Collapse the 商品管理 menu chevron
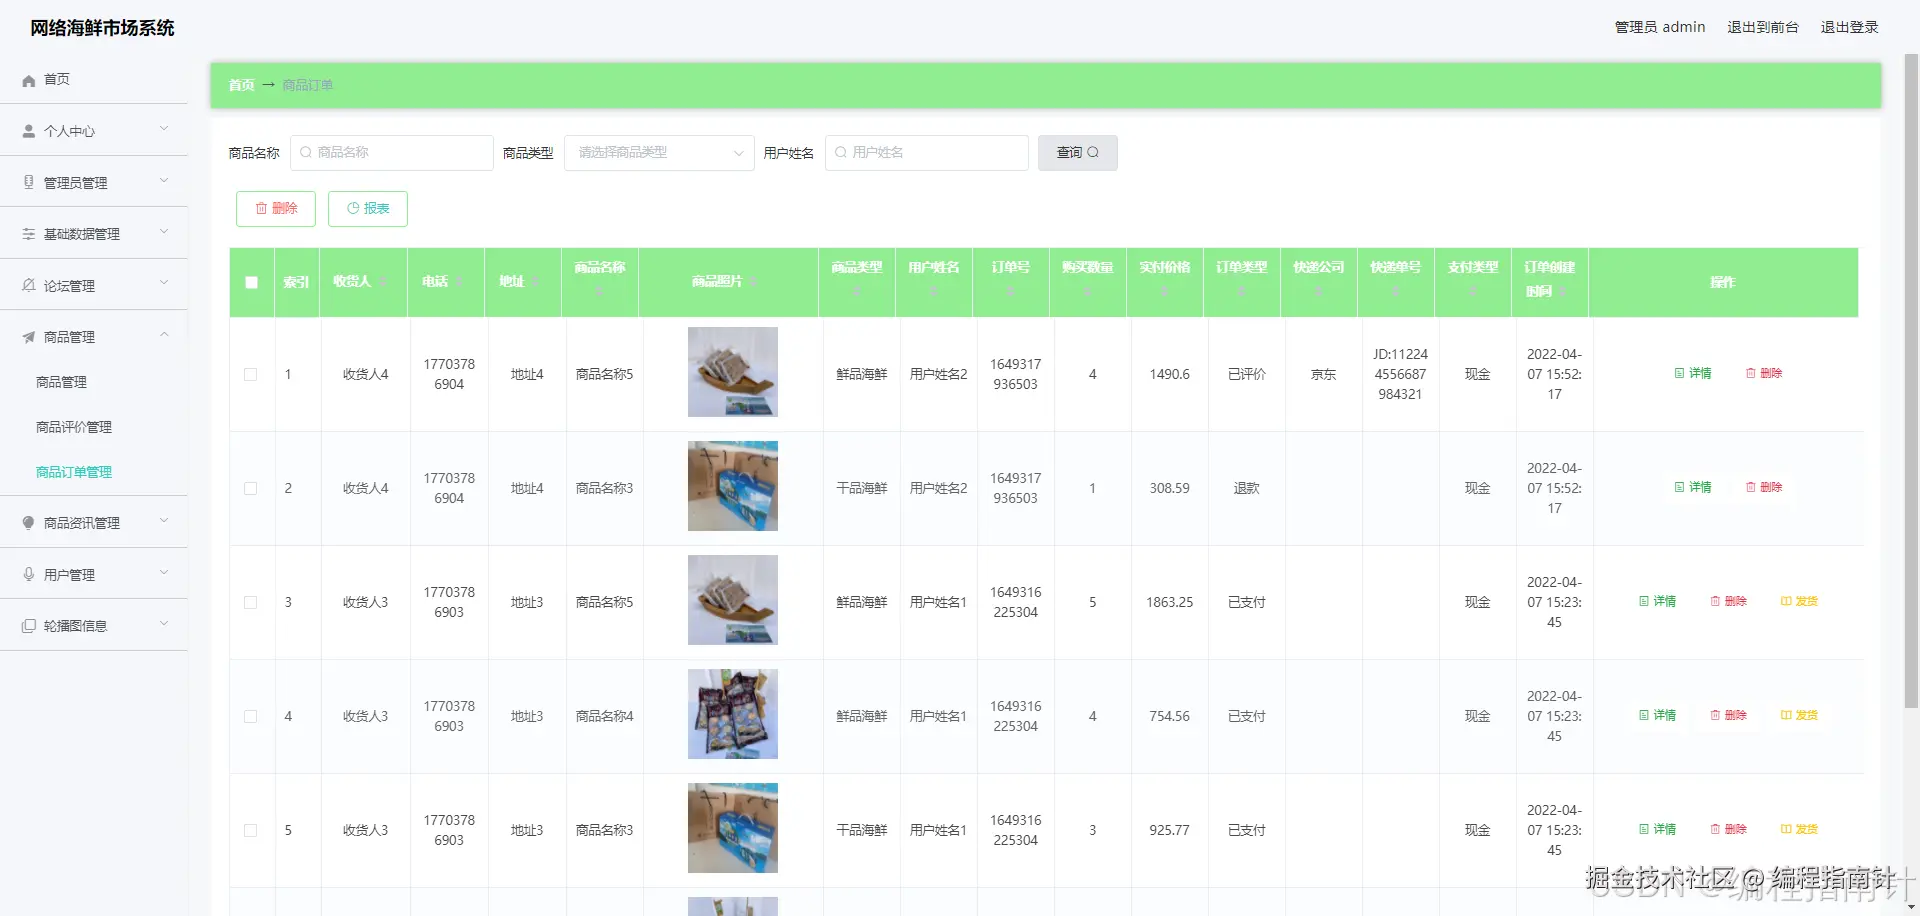The image size is (1920, 916). coord(164,335)
